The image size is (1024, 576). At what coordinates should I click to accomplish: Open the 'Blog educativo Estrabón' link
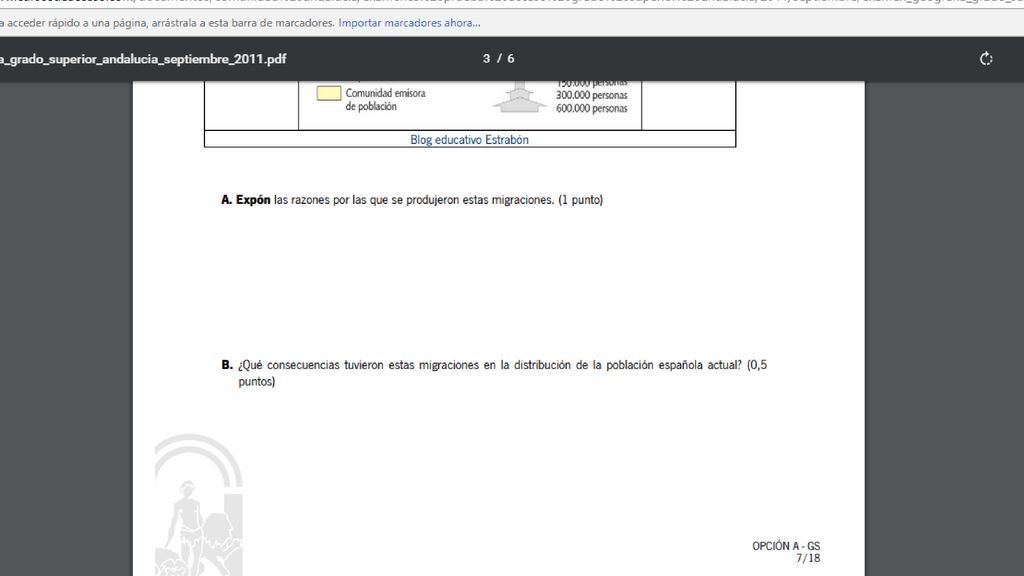pyautogui.click(x=470, y=139)
